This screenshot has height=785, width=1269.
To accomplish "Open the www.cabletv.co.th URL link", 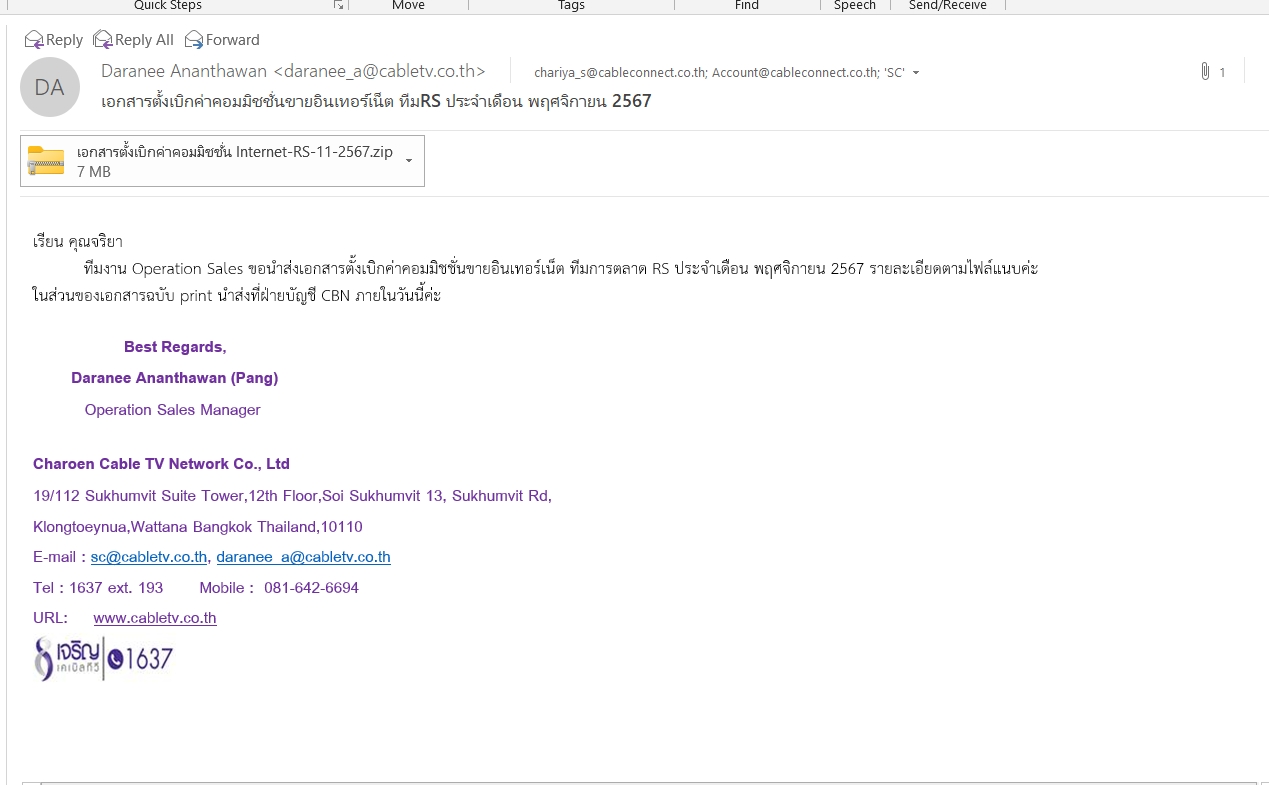I will (x=155, y=618).
